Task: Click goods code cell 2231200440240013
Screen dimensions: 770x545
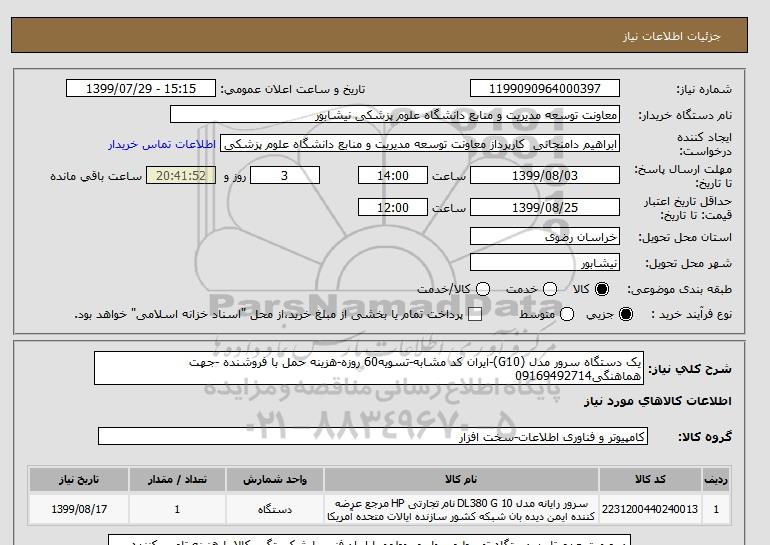Action: pyautogui.click(x=650, y=510)
